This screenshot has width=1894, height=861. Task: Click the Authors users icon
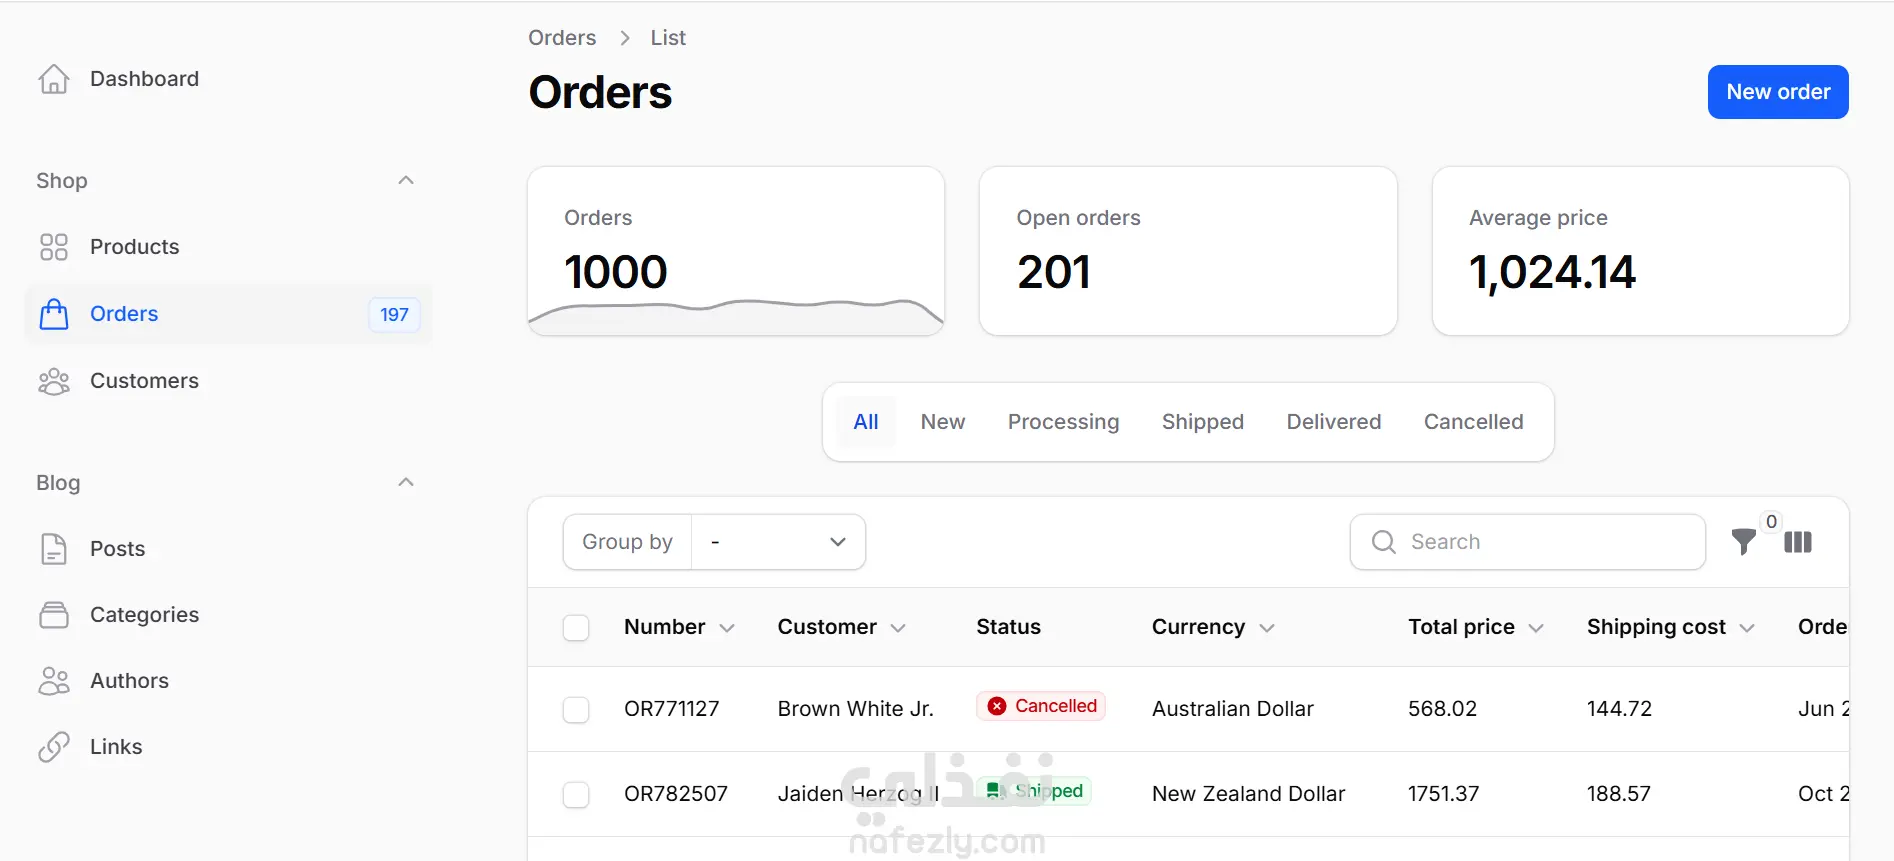[54, 681]
